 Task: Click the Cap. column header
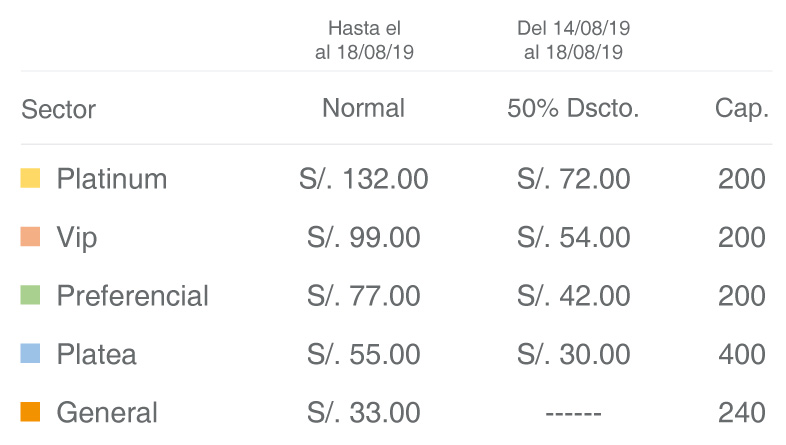click(x=741, y=109)
